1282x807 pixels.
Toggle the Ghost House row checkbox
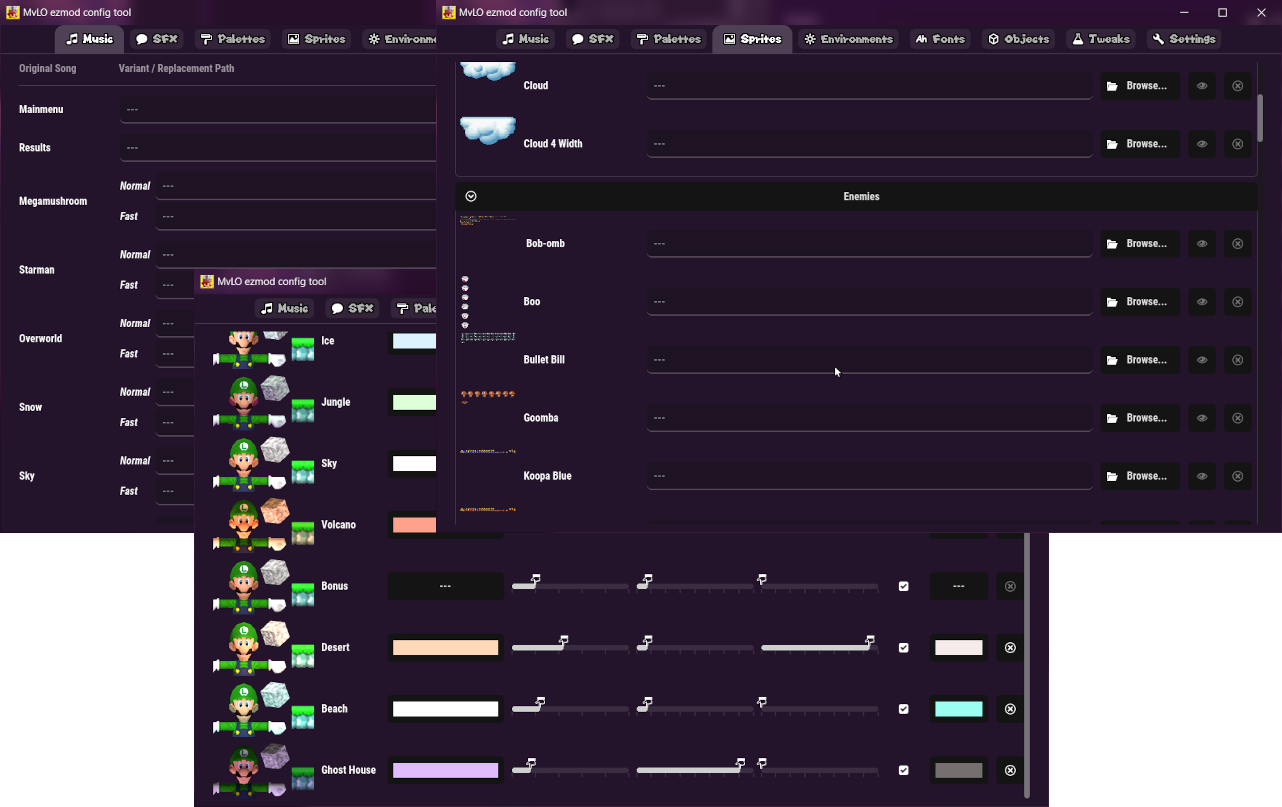[x=904, y=770]
